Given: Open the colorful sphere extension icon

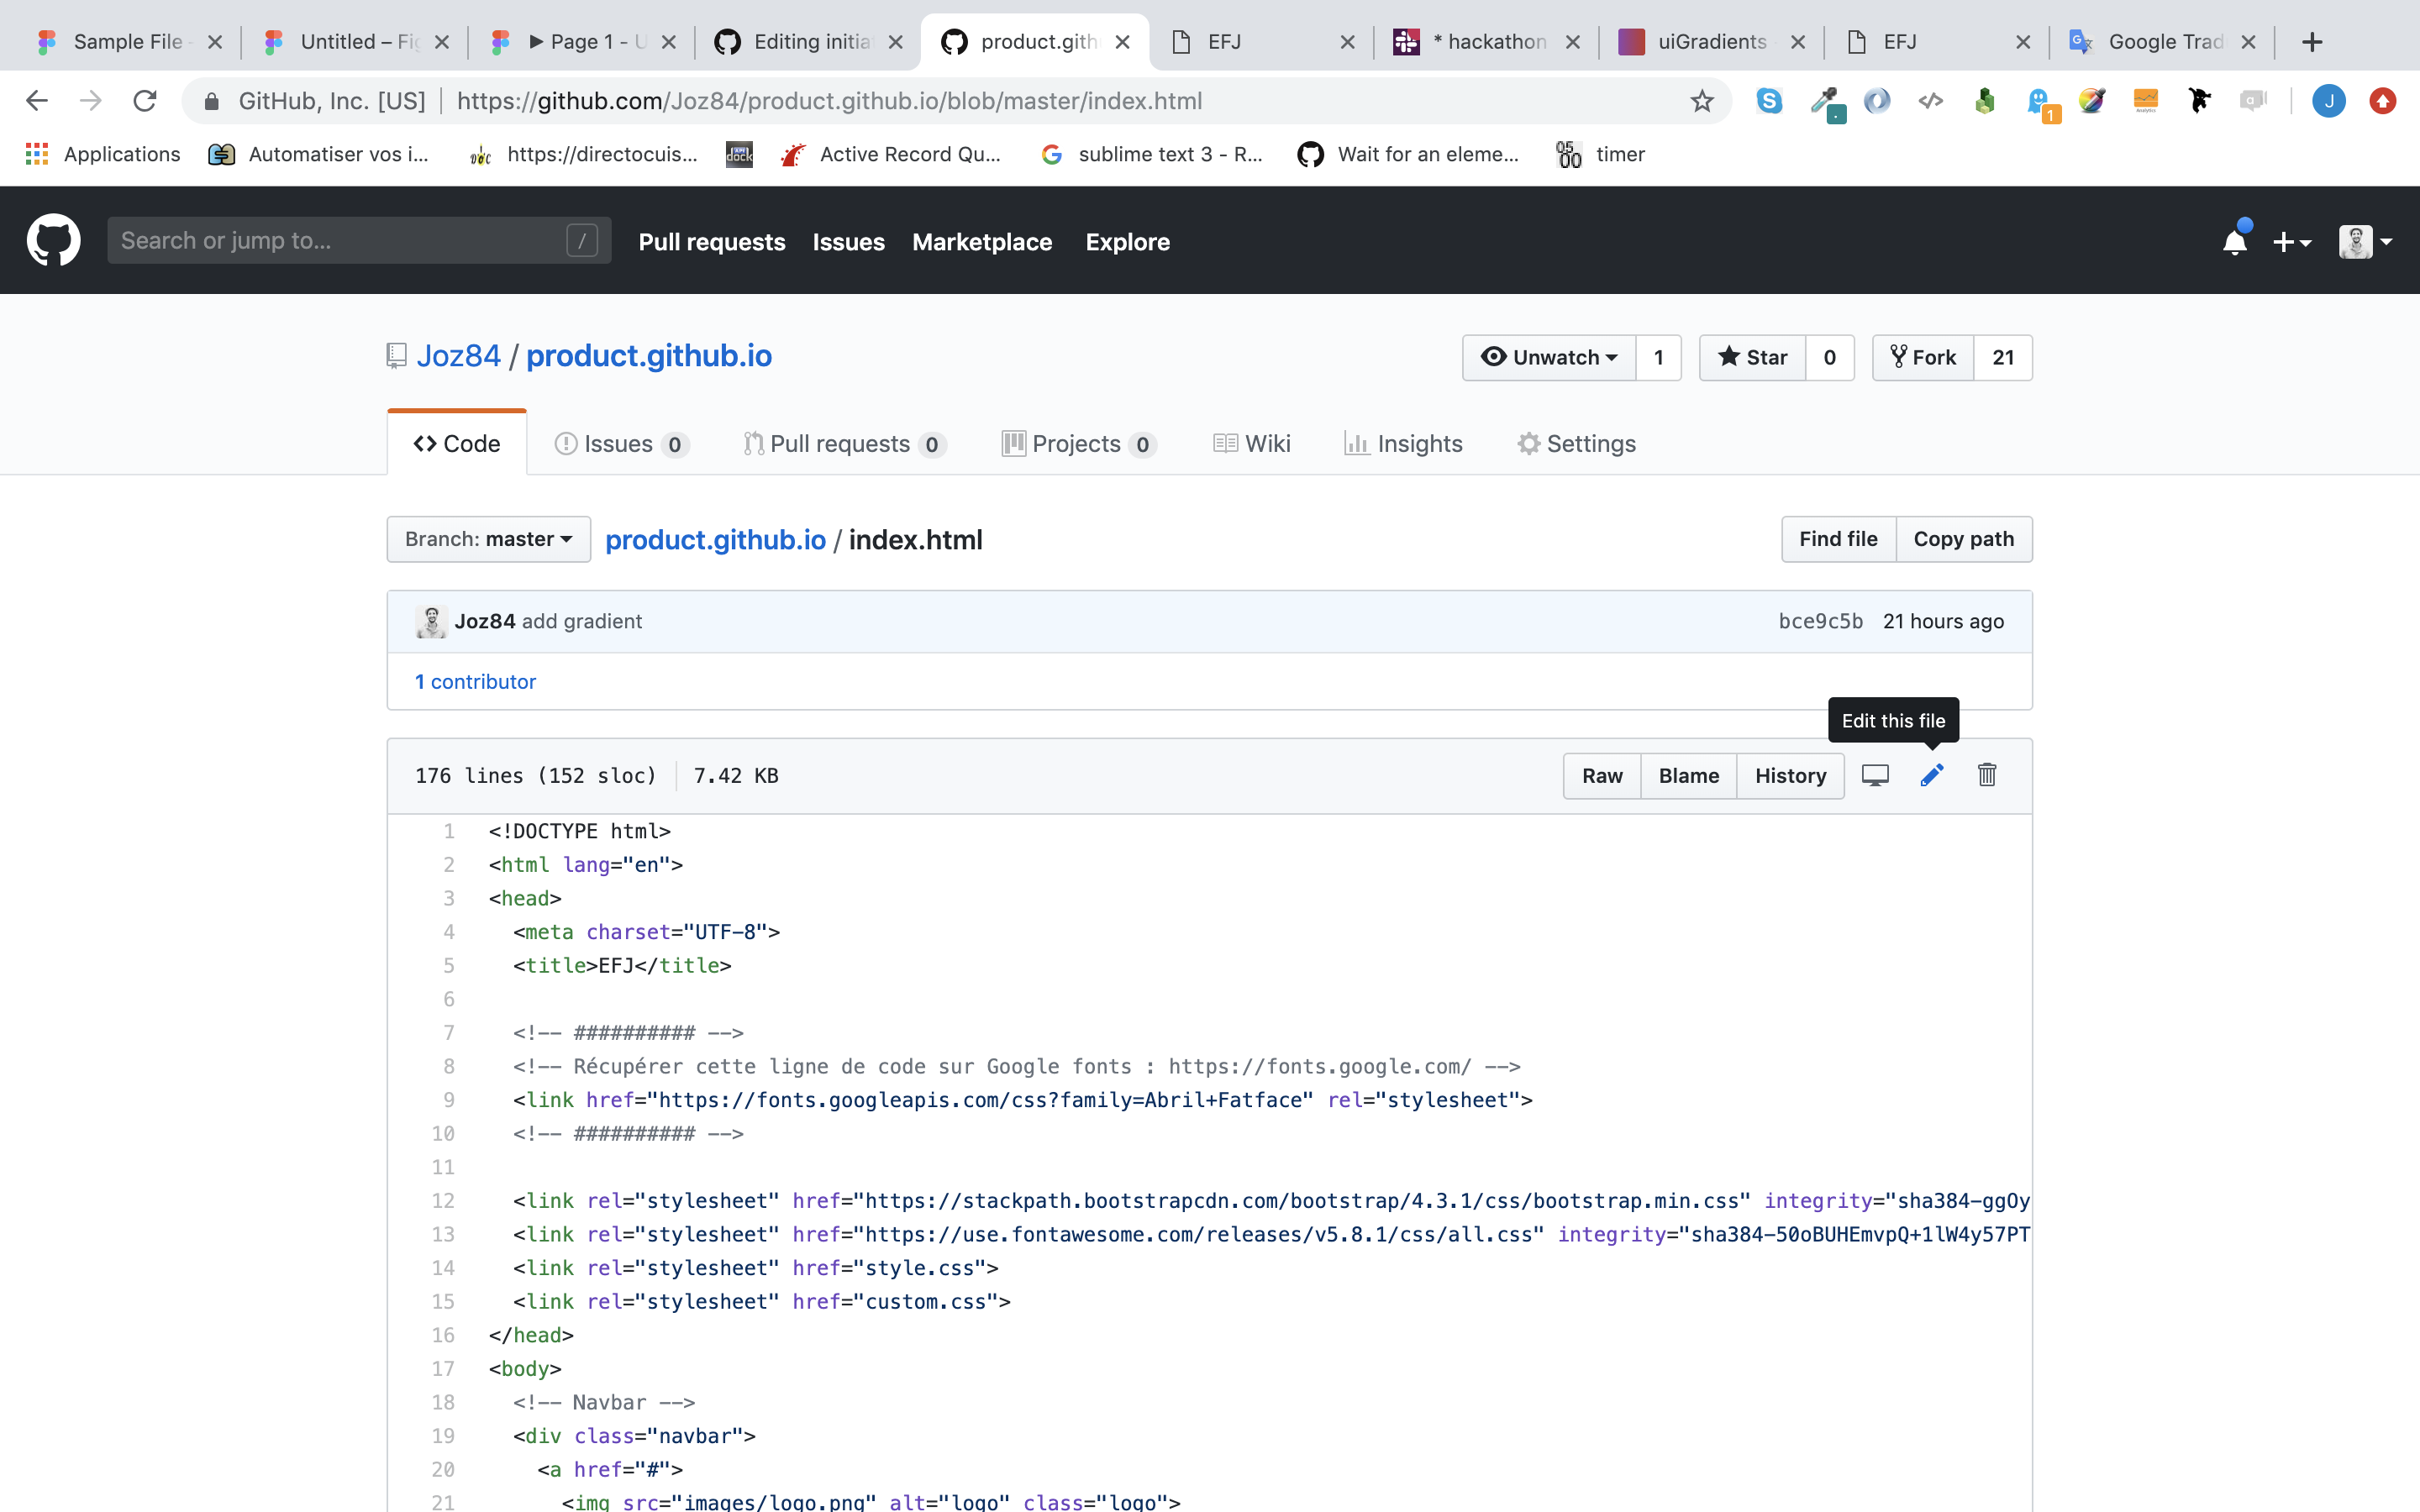Looking at the screenshot, I should tap(2091, 101).
